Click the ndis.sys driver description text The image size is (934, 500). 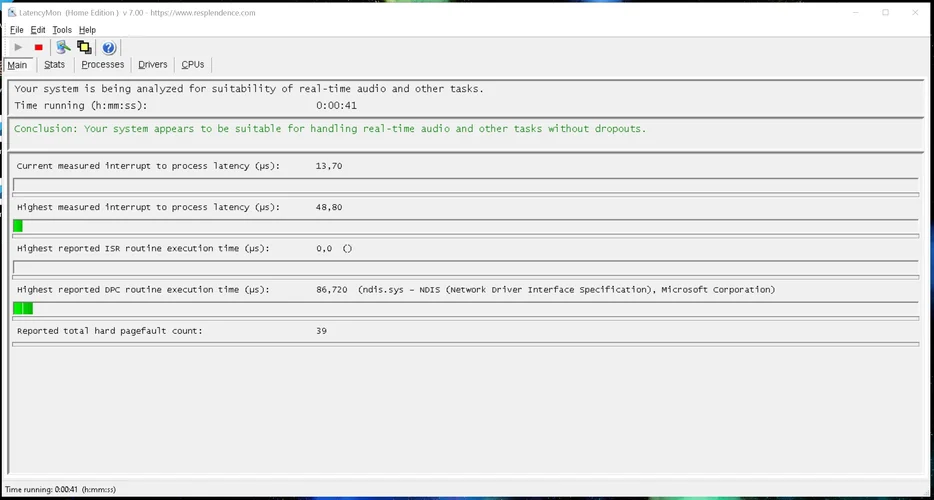[x=566, y=290]
